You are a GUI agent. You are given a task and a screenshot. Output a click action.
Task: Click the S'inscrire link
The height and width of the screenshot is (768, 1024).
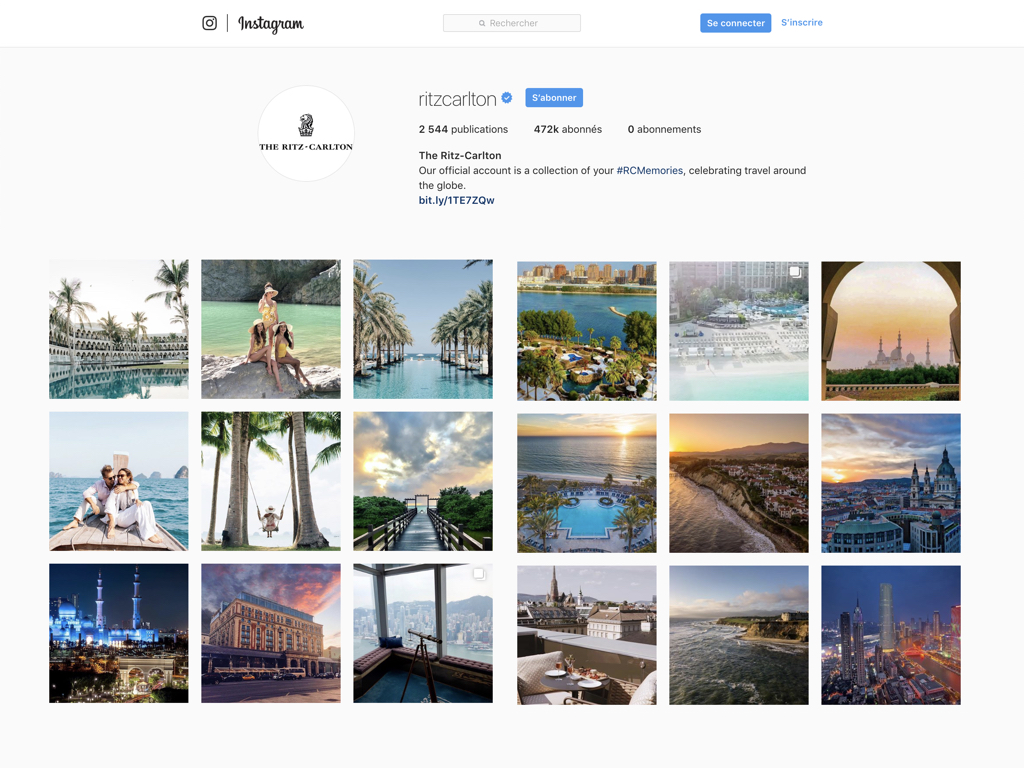[x=801, y=23]
